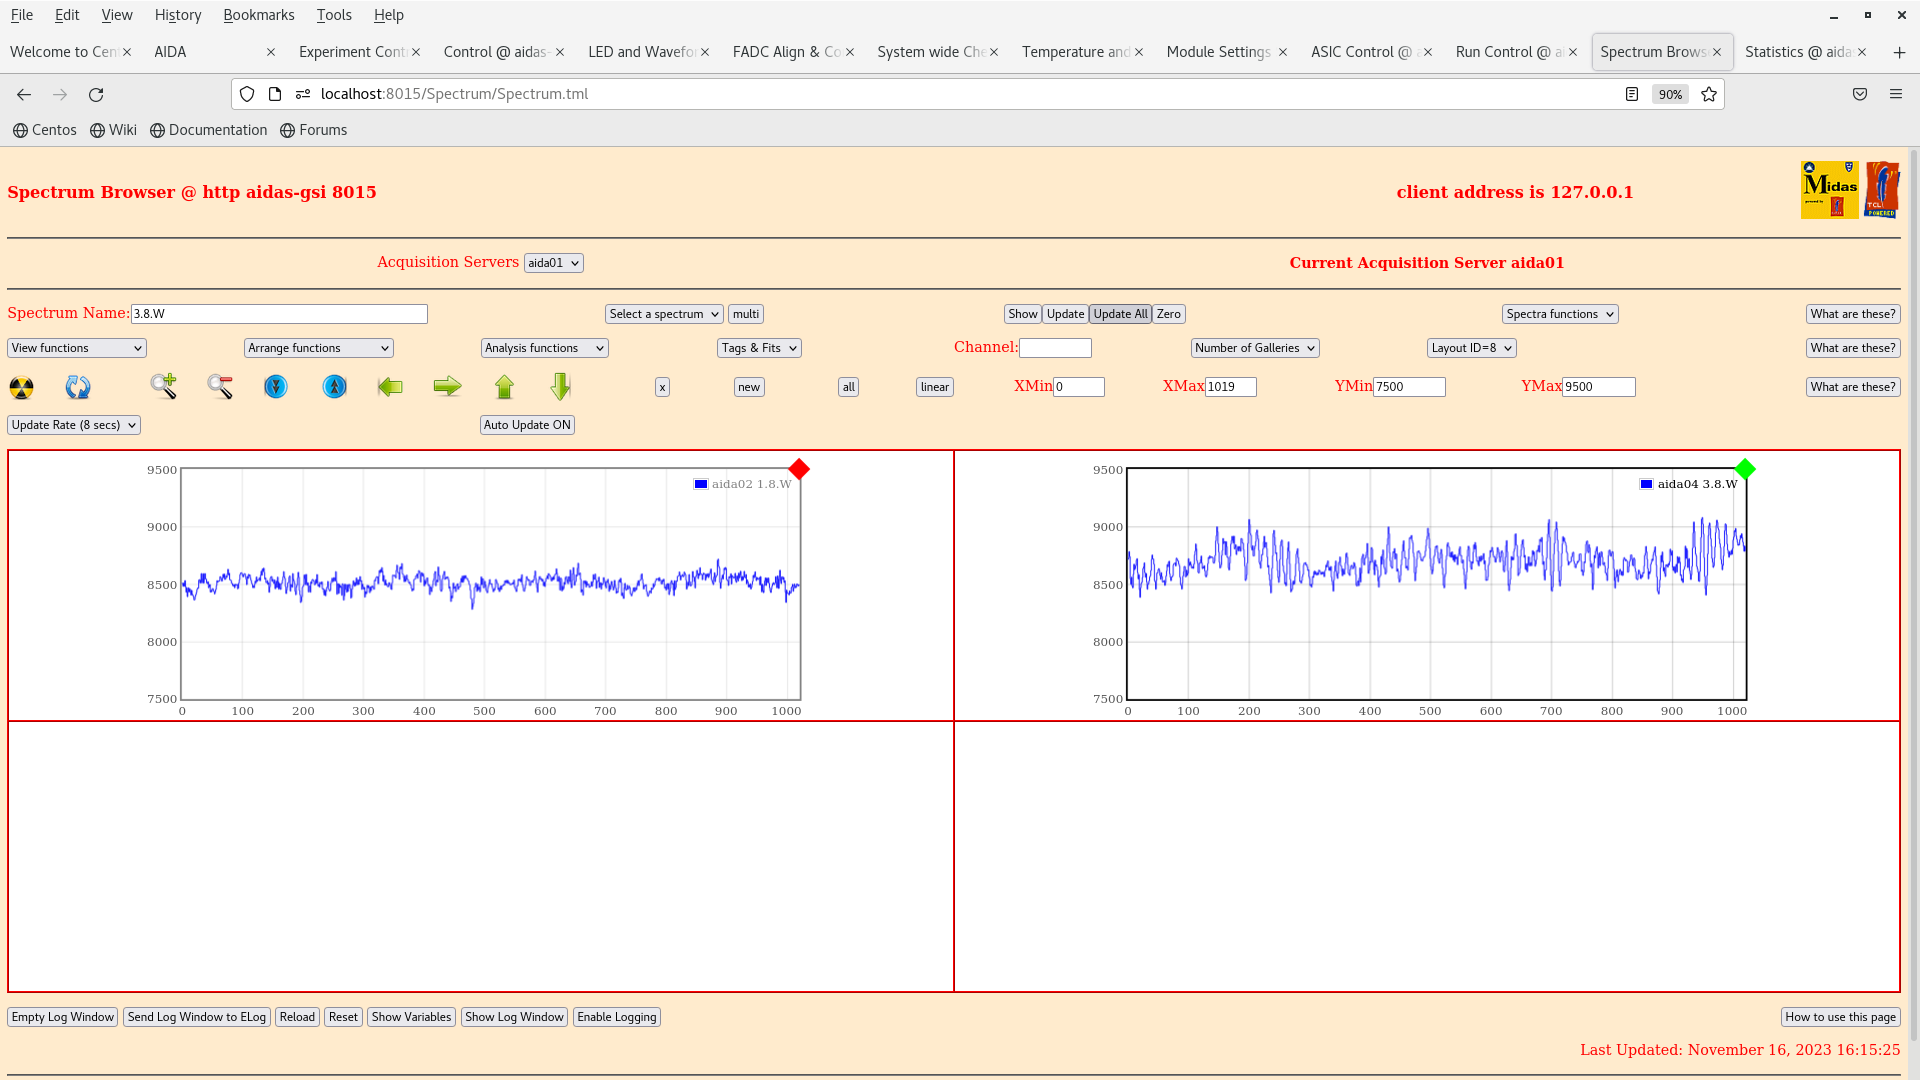Click the blue double down-arrow icon
Viewport: 1920px width, 1080px height.
tap(276, 387)
